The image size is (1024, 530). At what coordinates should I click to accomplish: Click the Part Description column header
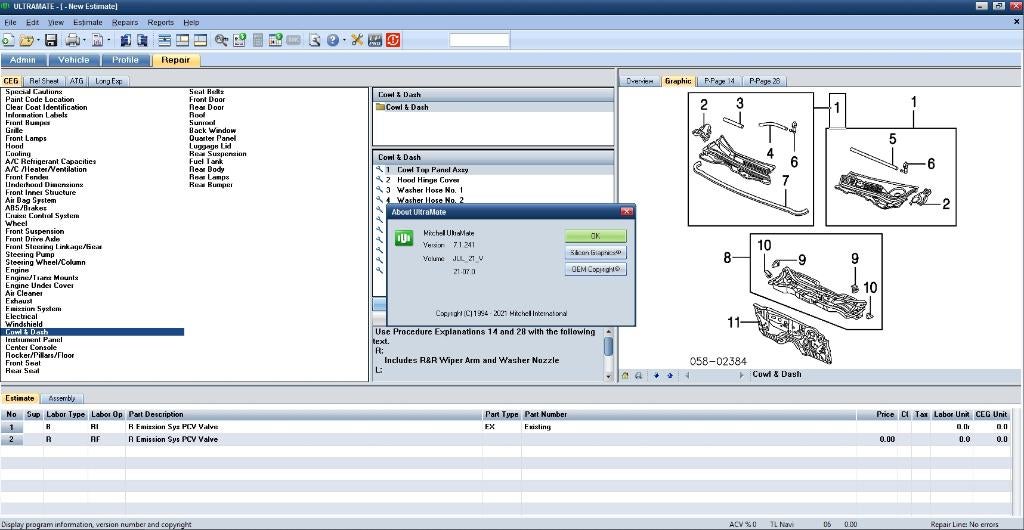pos(304,414)
